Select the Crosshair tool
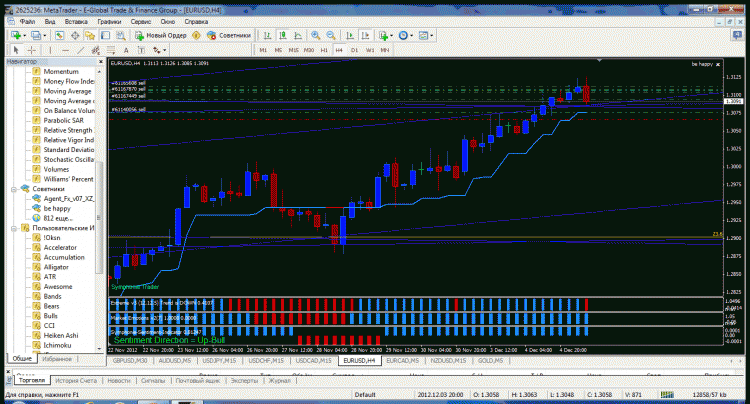Viewport: 750px width, 404px height. pos(32,50)
